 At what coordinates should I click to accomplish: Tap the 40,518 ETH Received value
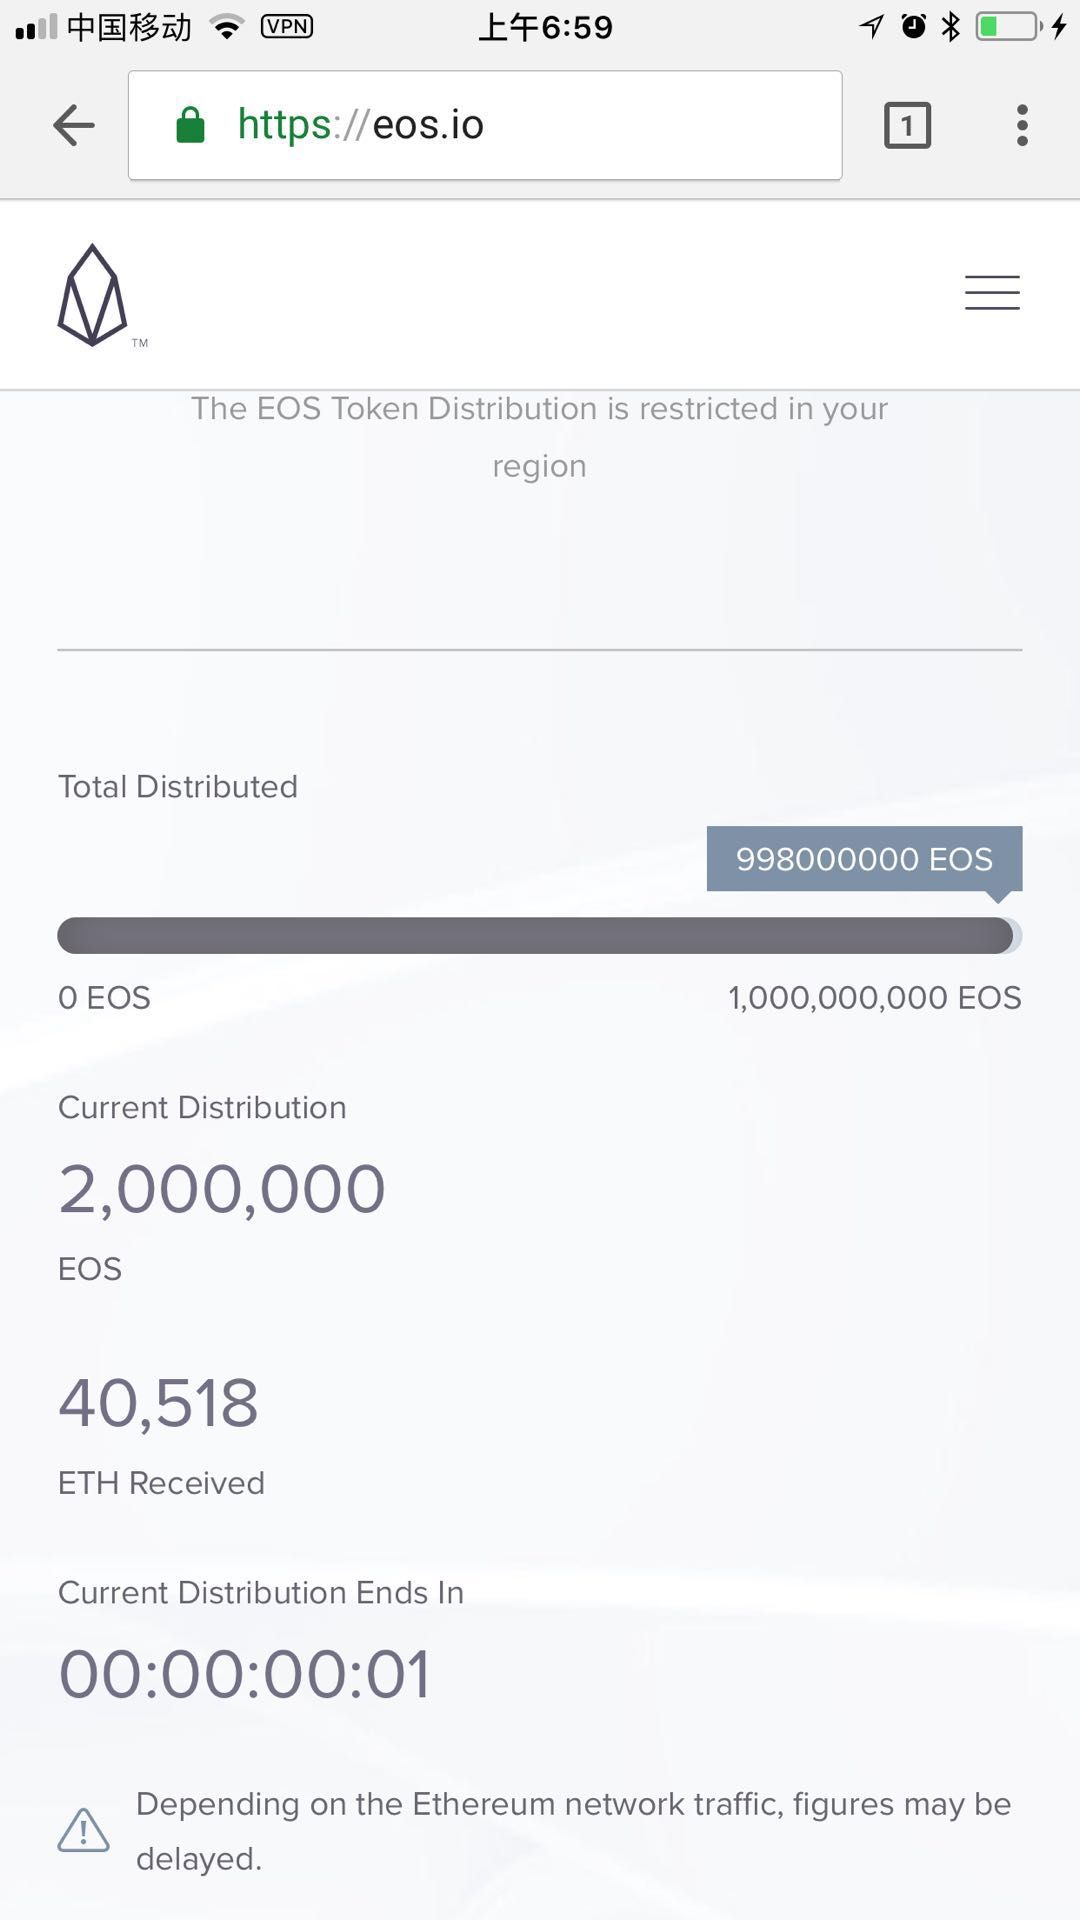pos(159,1403)
